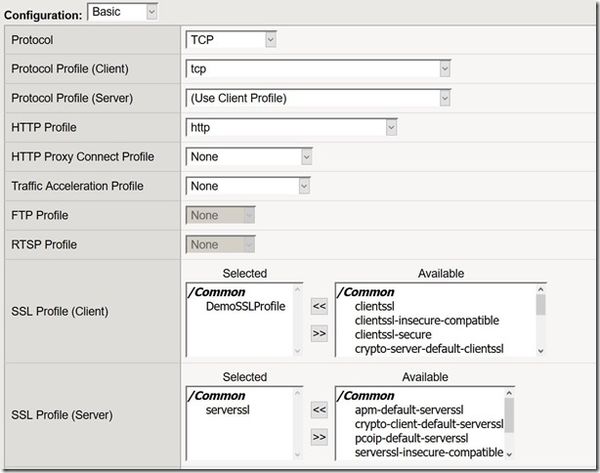Open the Protocol Profile (Server) dropdown
This screenshot has width=600, height=473.
(318, 98)
